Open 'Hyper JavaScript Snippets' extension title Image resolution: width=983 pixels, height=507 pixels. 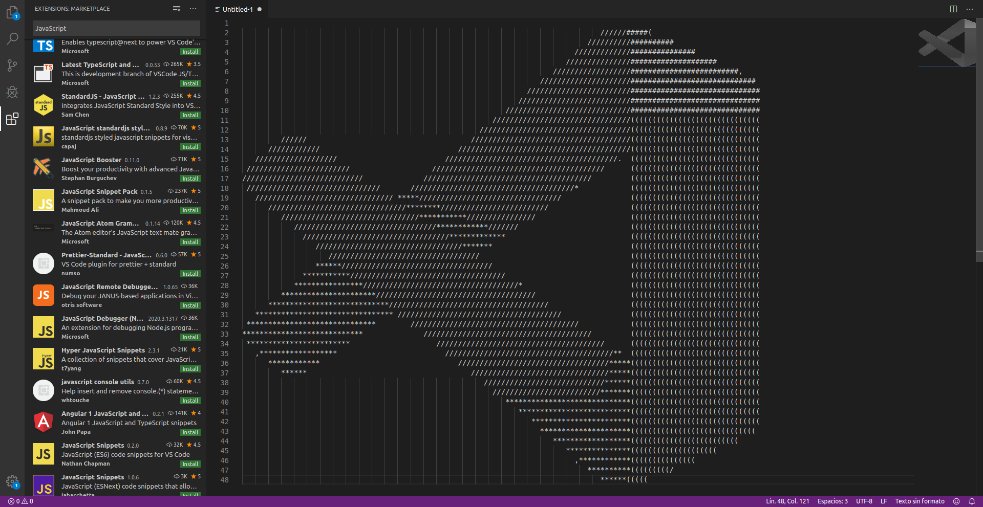coord(103,350)
